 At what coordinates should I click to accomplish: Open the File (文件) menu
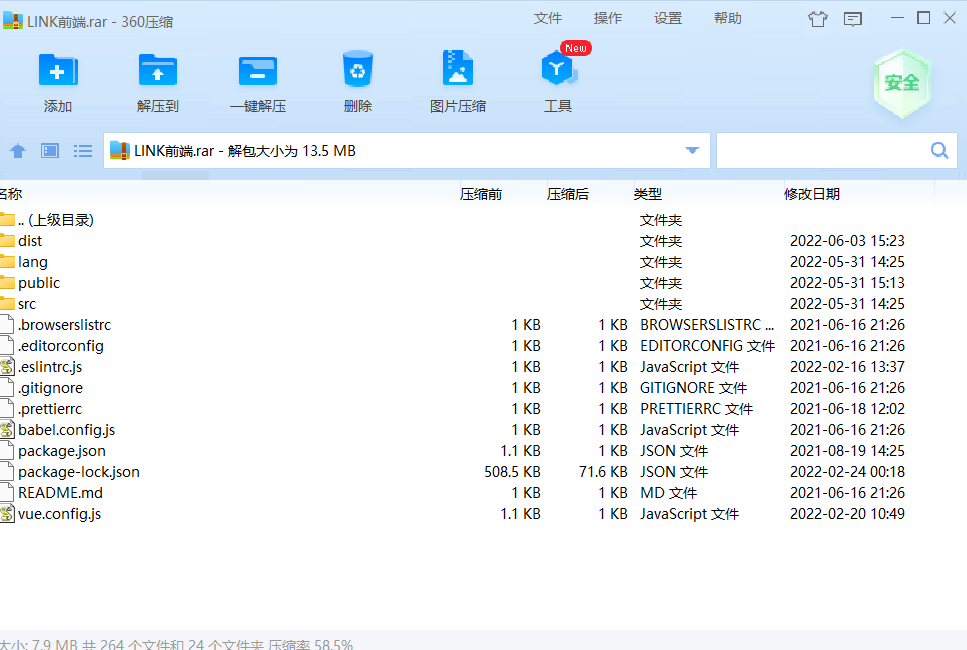click(548, 18)
